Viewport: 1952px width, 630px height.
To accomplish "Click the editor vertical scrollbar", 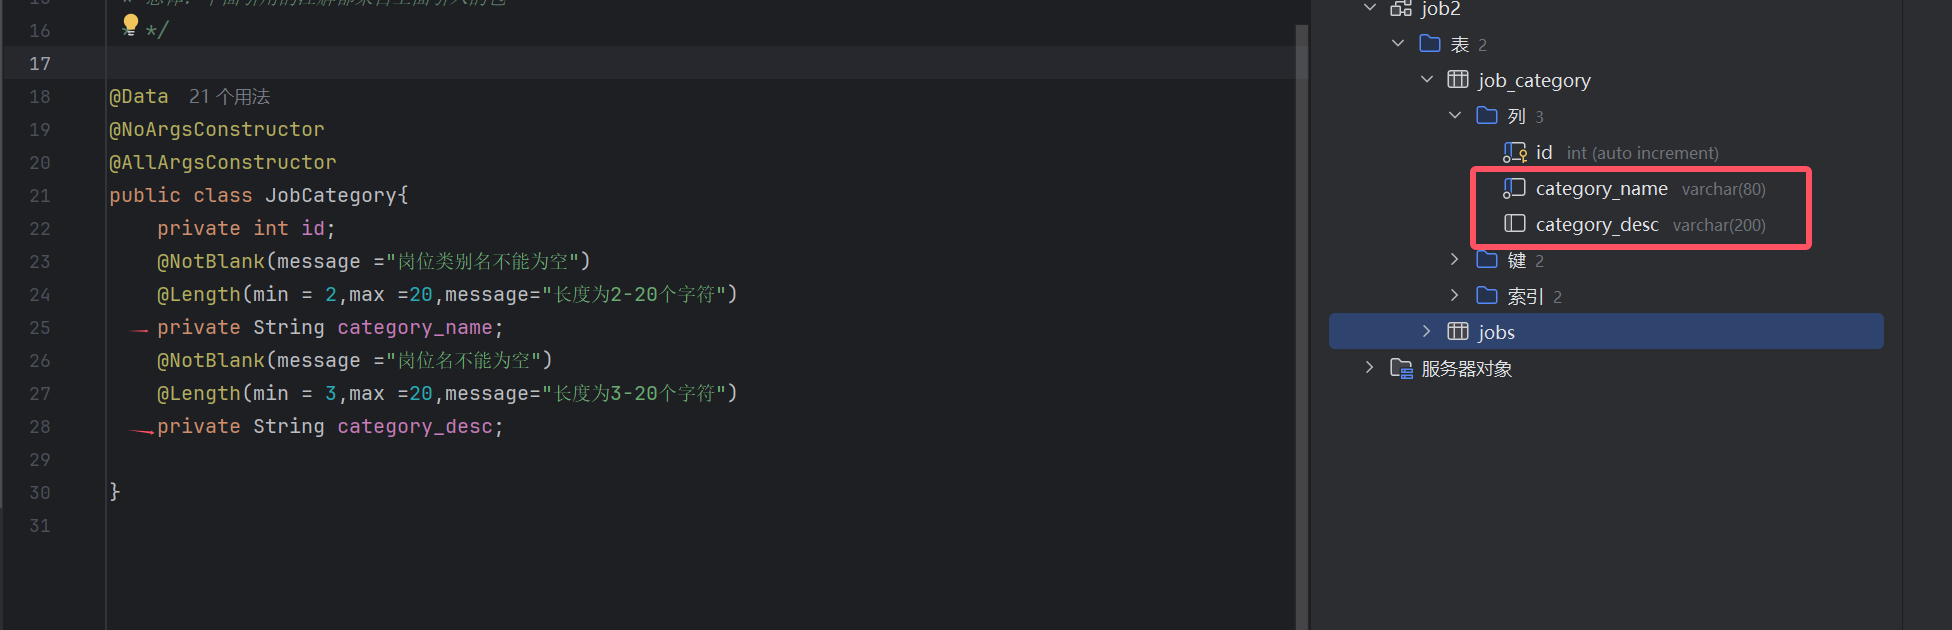I will [1301, 300].
